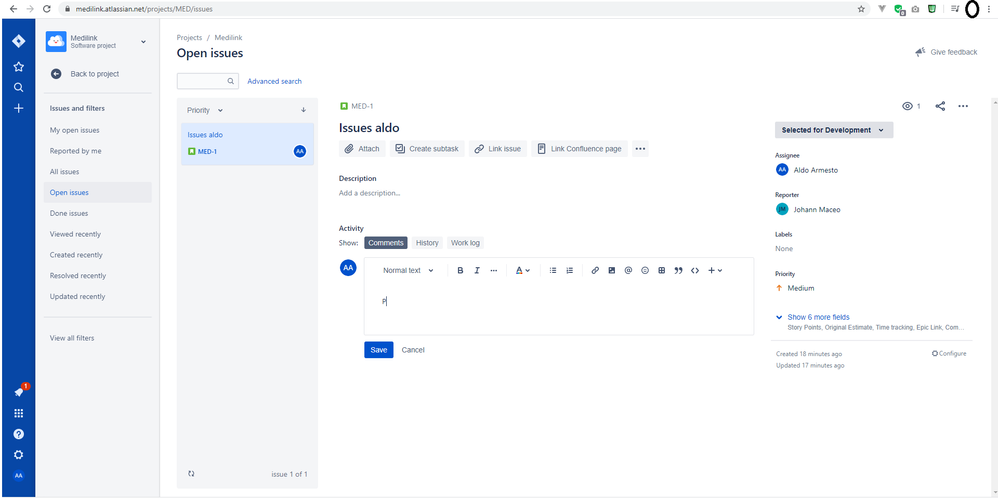Cancel the comment
998x498 pixels.
tap(413, 350)
